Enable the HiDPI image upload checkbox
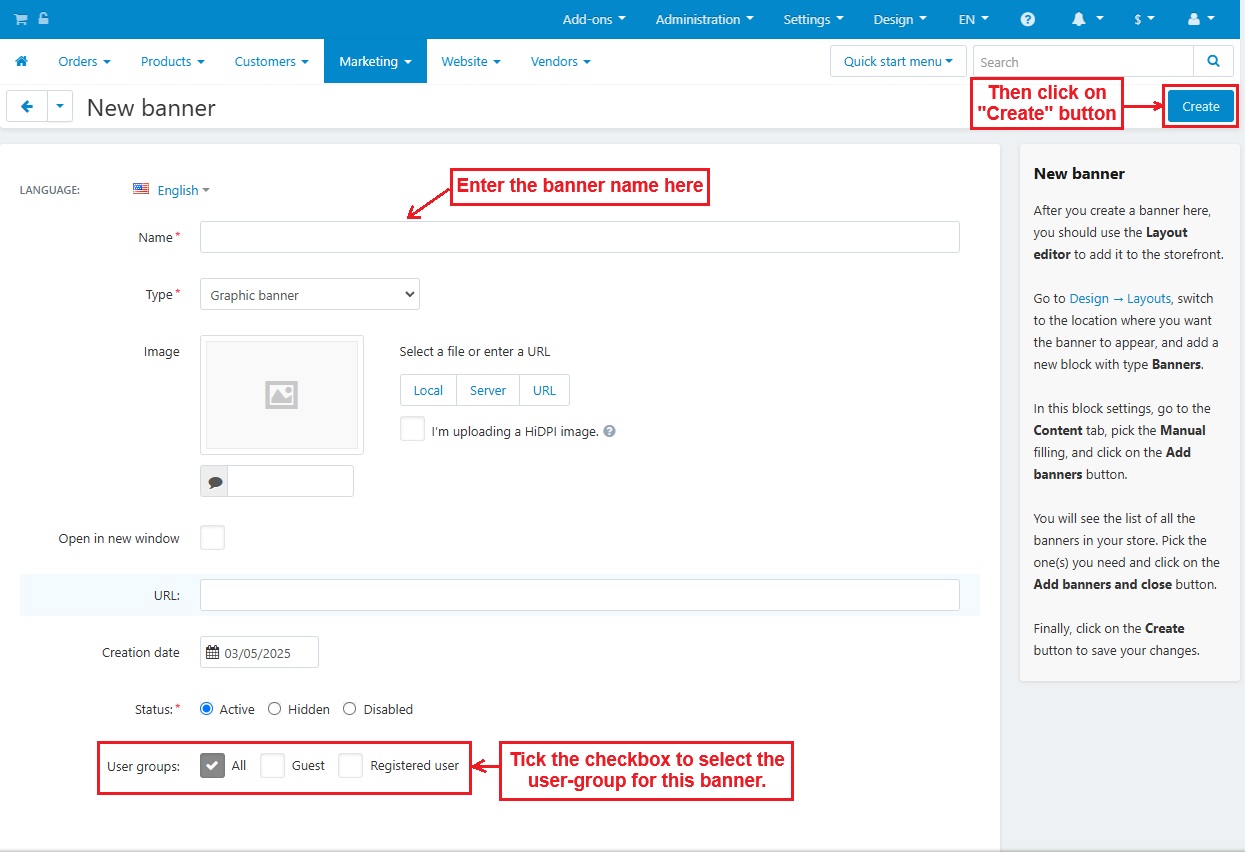 412,429
